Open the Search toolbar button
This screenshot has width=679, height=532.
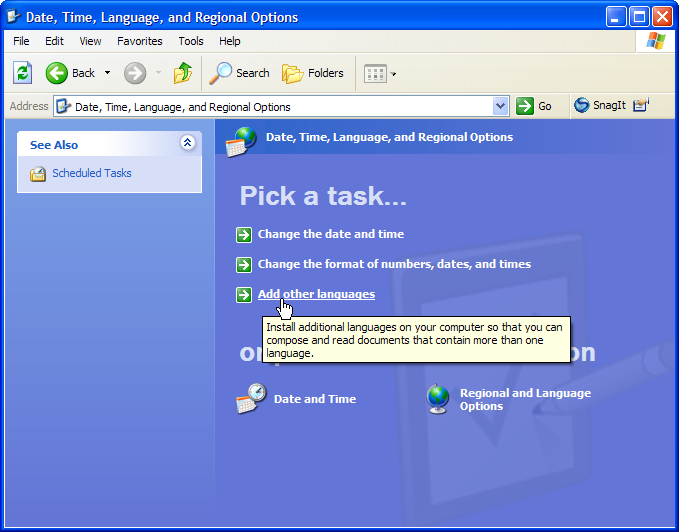coord(240,73)
